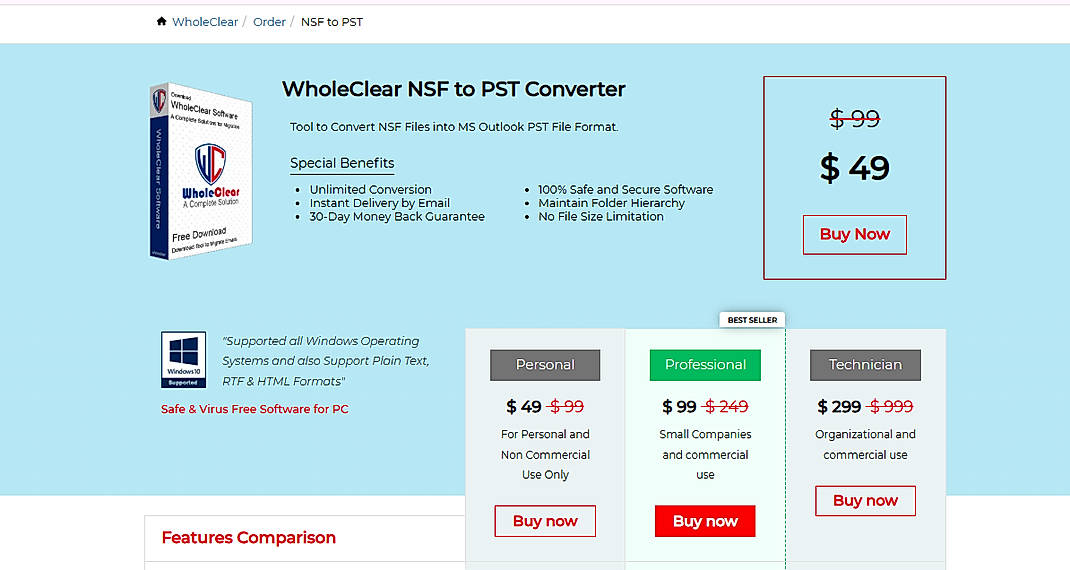This screenshot has width=1070, height=570.
Task: Click Buy Now in the $49 price box
Action: coord(854,235)
